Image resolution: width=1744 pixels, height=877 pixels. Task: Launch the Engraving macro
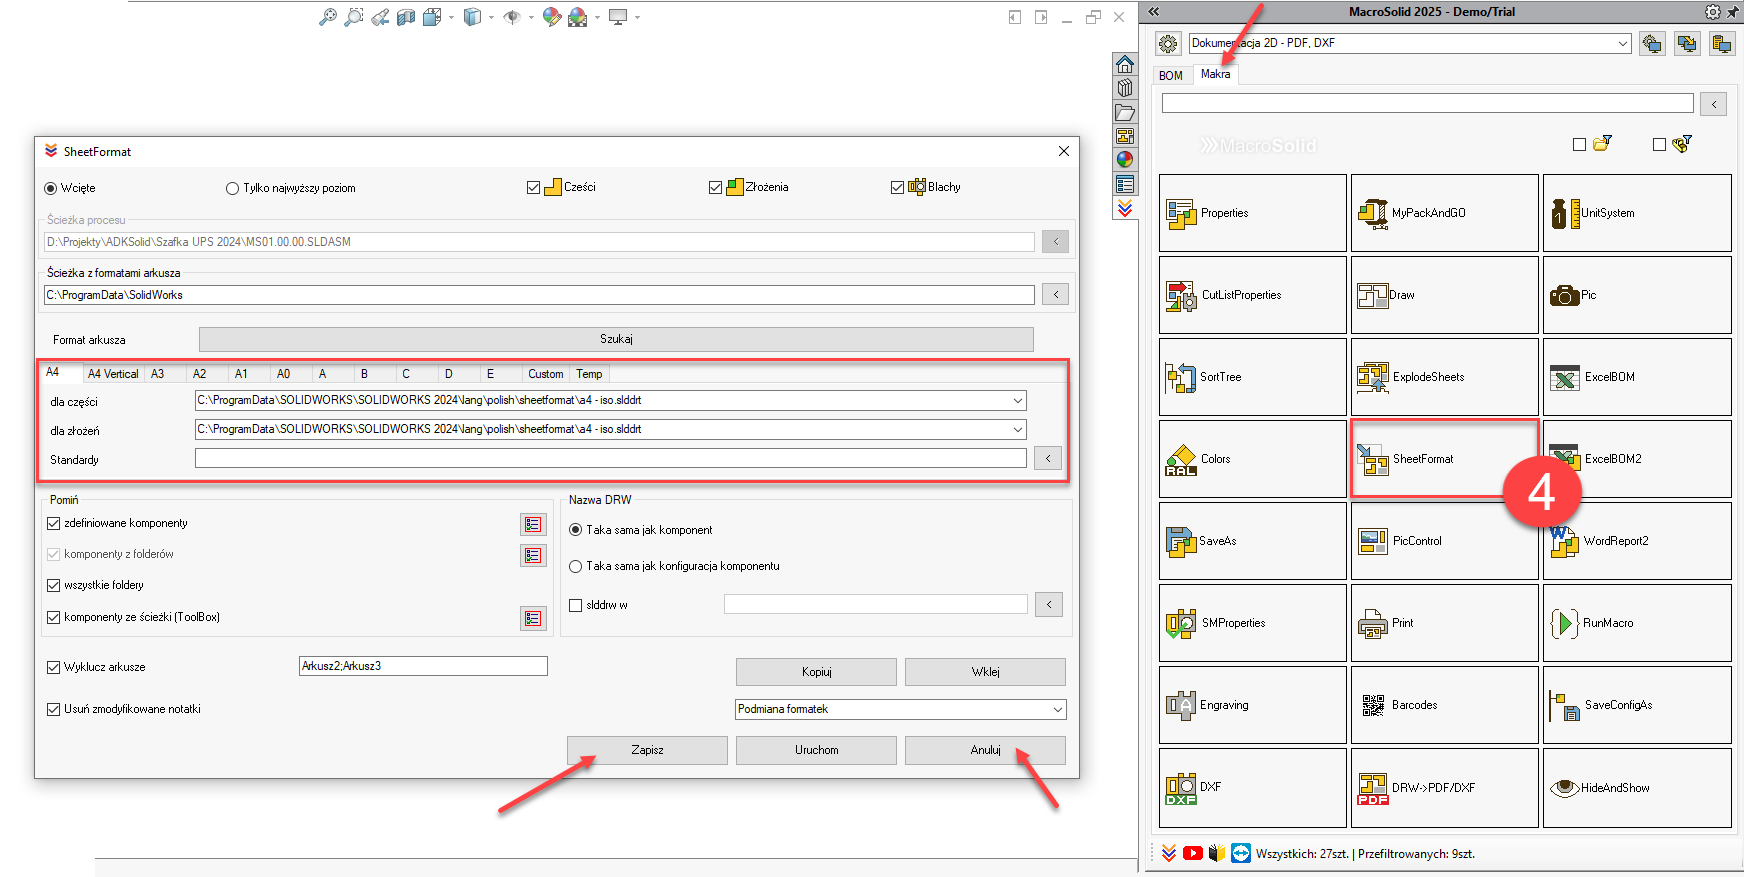pos(1252,705)
